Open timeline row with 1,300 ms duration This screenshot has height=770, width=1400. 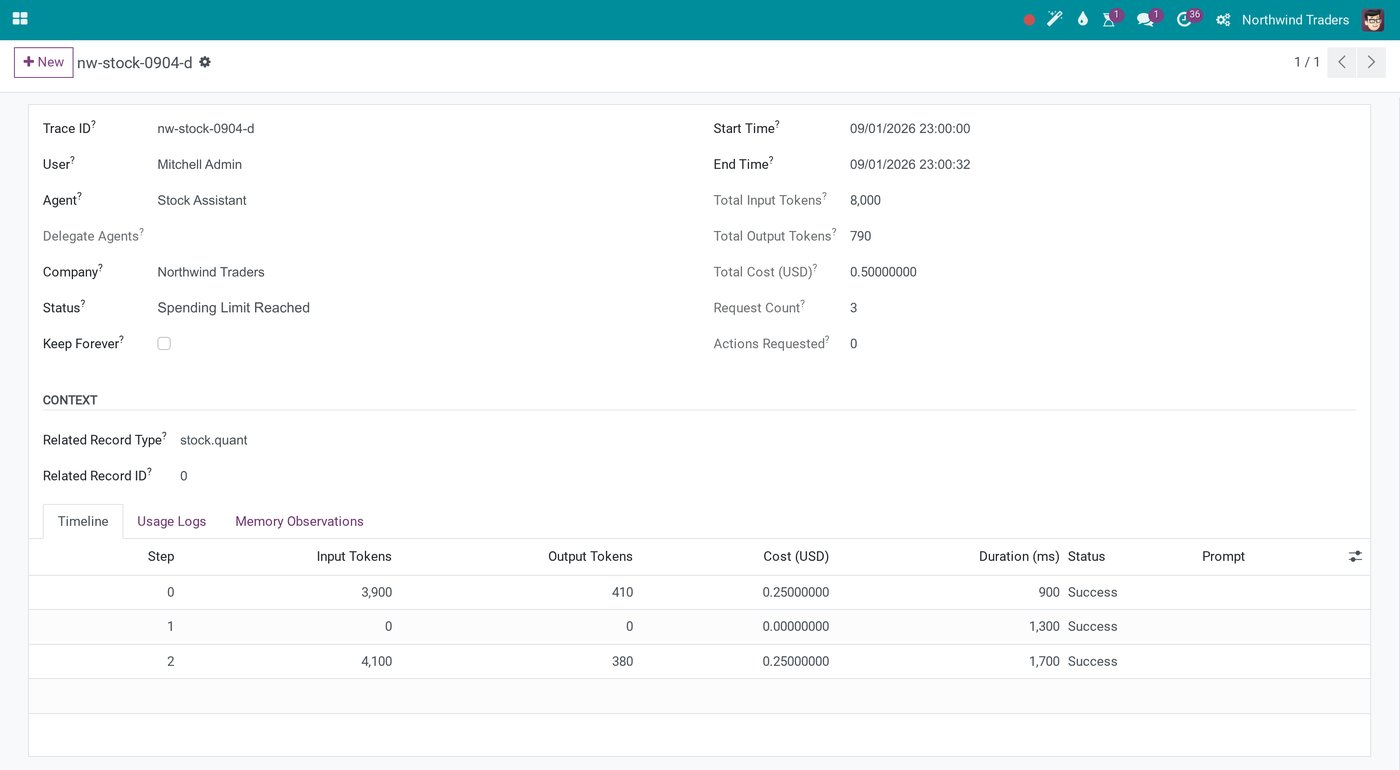(699, 627)
